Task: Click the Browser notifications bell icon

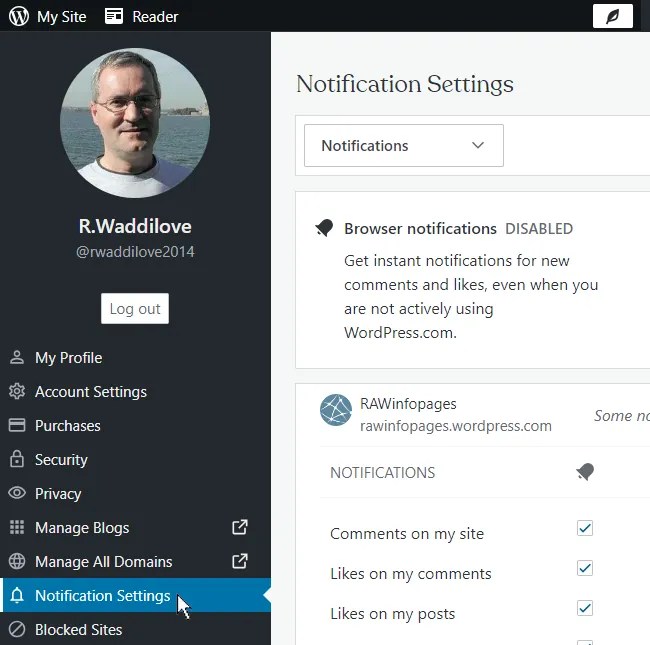Action: 324,228
